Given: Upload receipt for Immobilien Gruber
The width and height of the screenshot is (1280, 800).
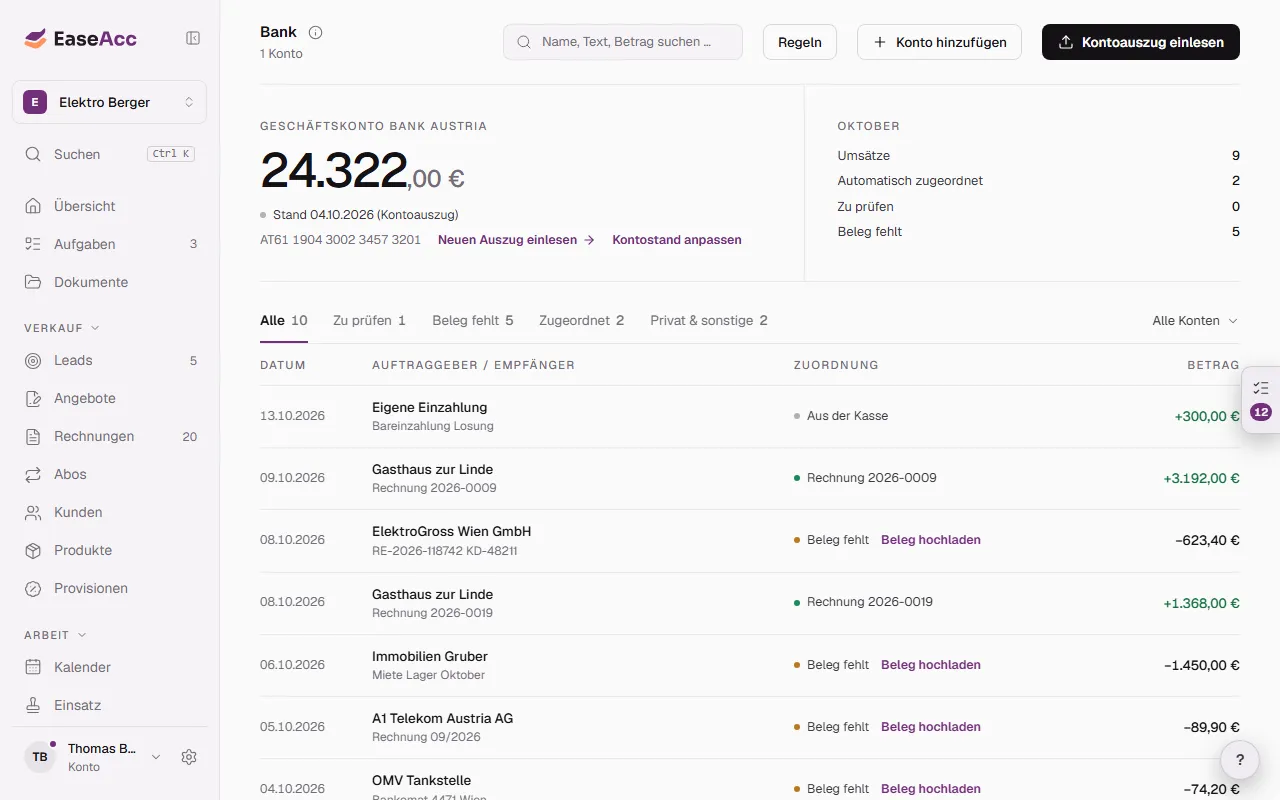Looking at the screenshot, I should click(931, 665).
